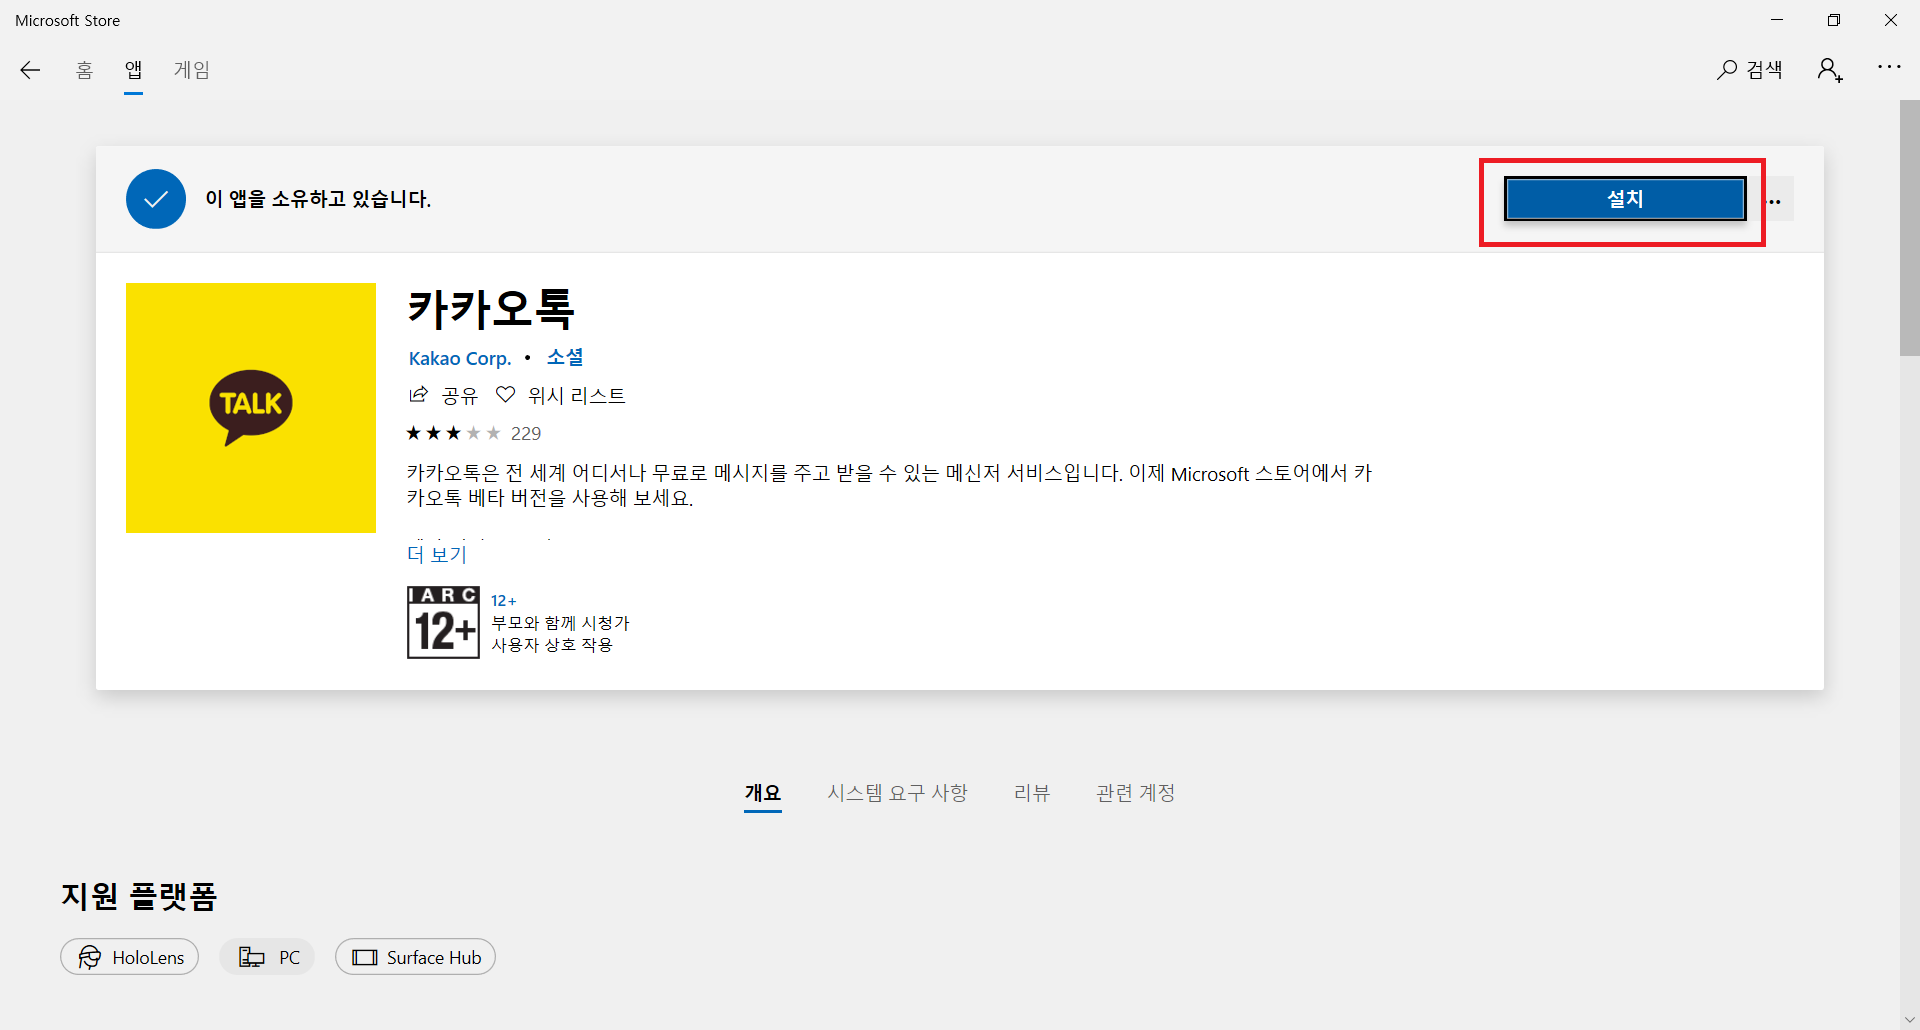This screenshot has height=1030, width=1920.
Task: Click the blue checkmark owned icon
Action: point(156,199)
